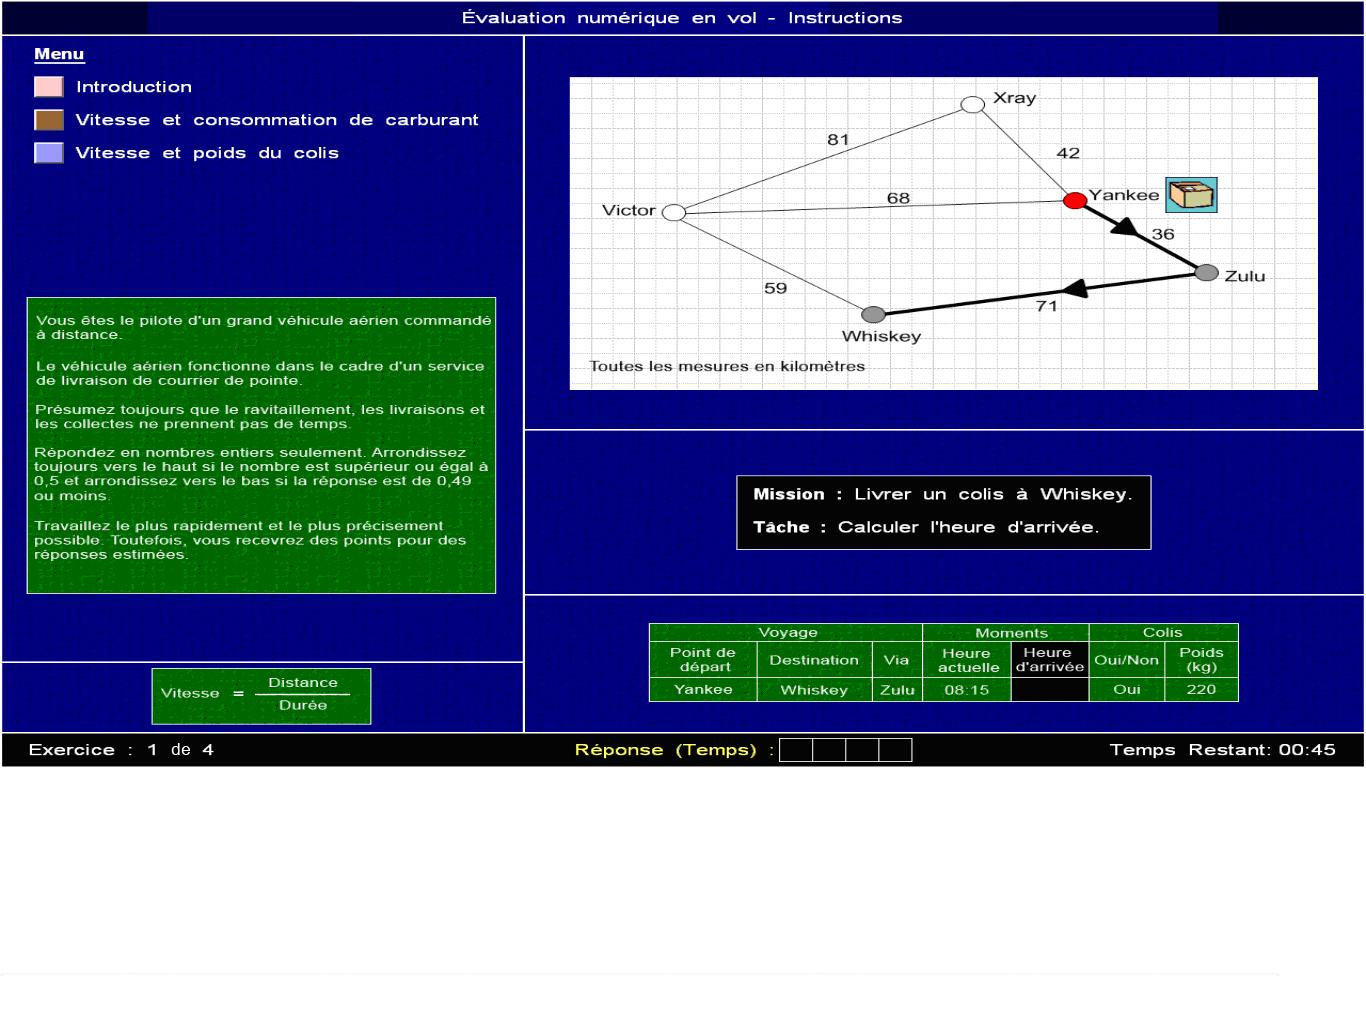Screen dimensions: 1366x1024
Task: Click the pink Introduction color box
Action: point(49,87)
